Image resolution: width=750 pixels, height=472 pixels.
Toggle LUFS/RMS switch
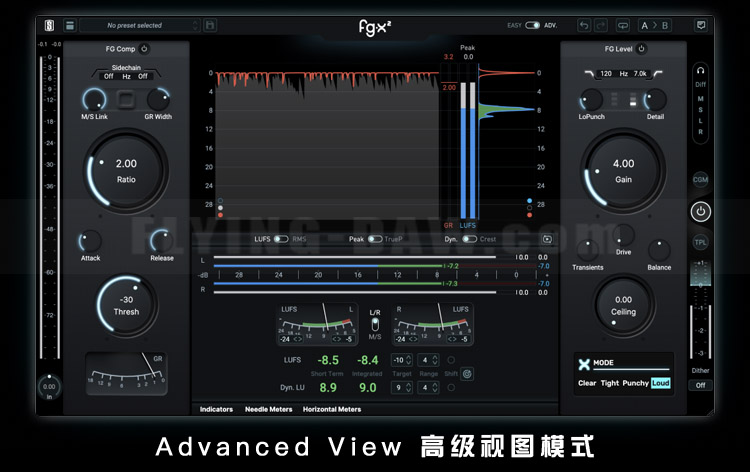click(281, 239)
